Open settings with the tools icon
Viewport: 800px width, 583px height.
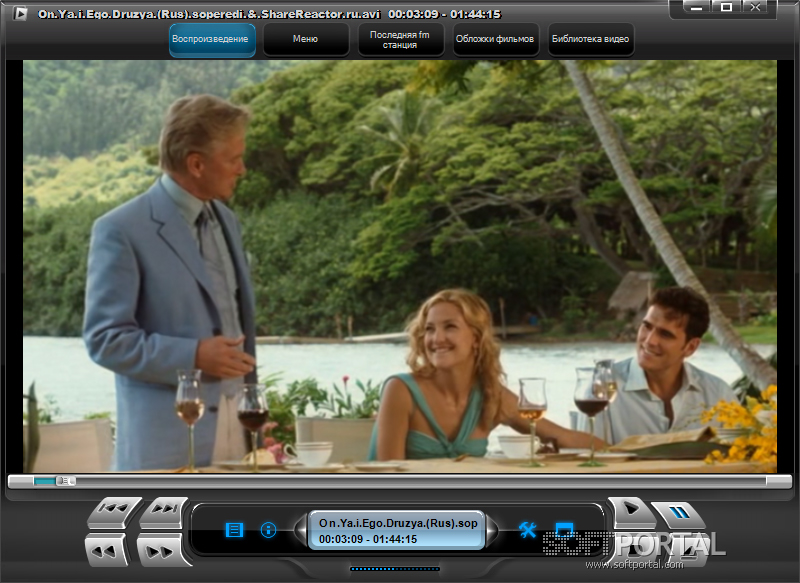(528, 530)
